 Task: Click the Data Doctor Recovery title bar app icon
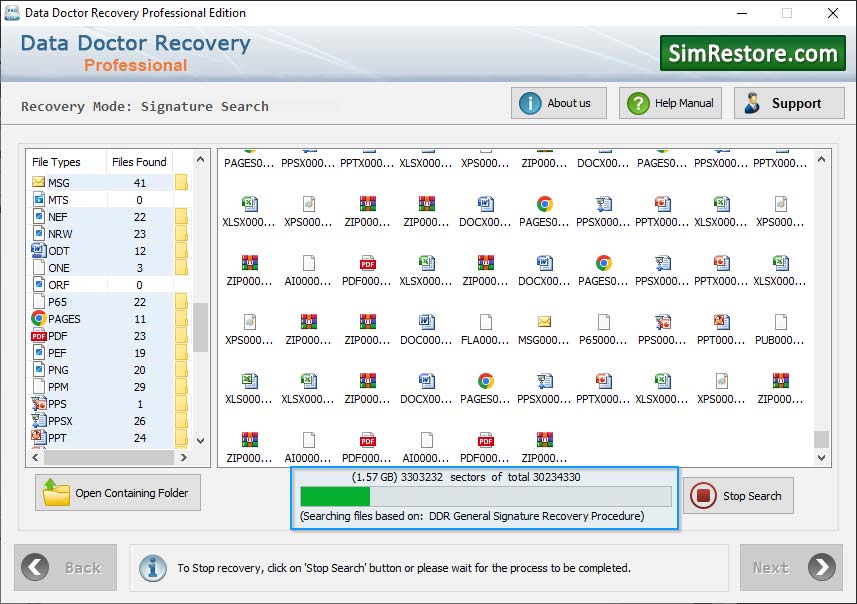click(x=11, y=13)
